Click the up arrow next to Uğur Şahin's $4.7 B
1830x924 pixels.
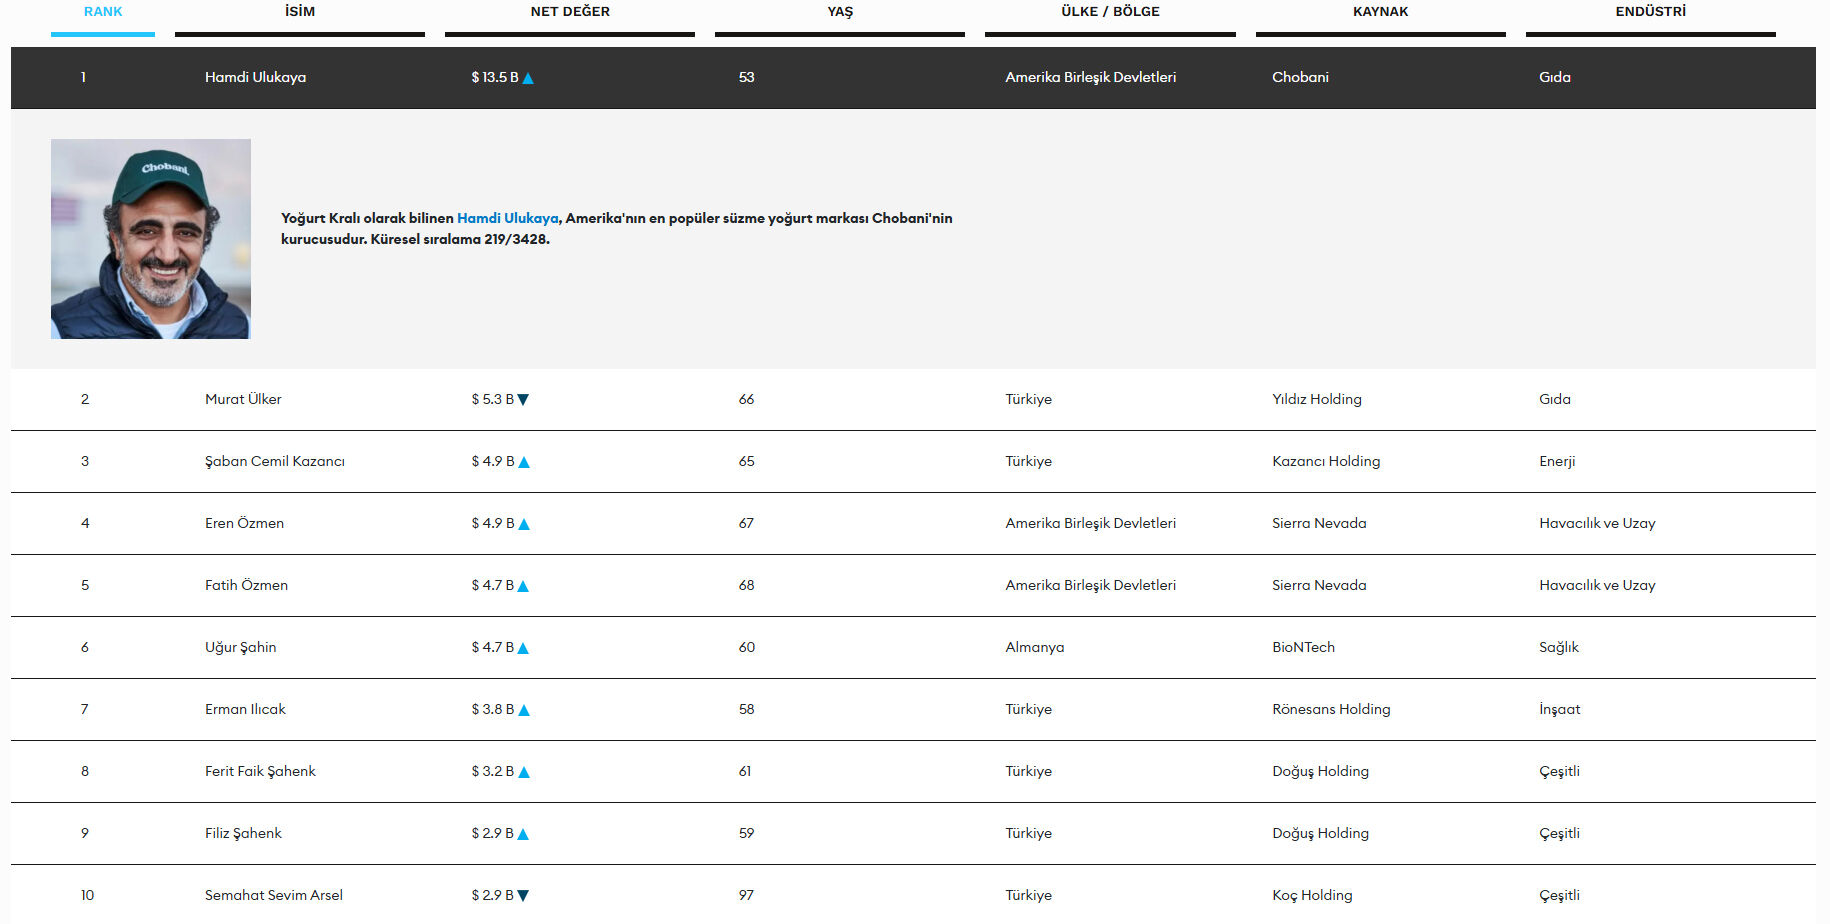click(x=523, y=648)
